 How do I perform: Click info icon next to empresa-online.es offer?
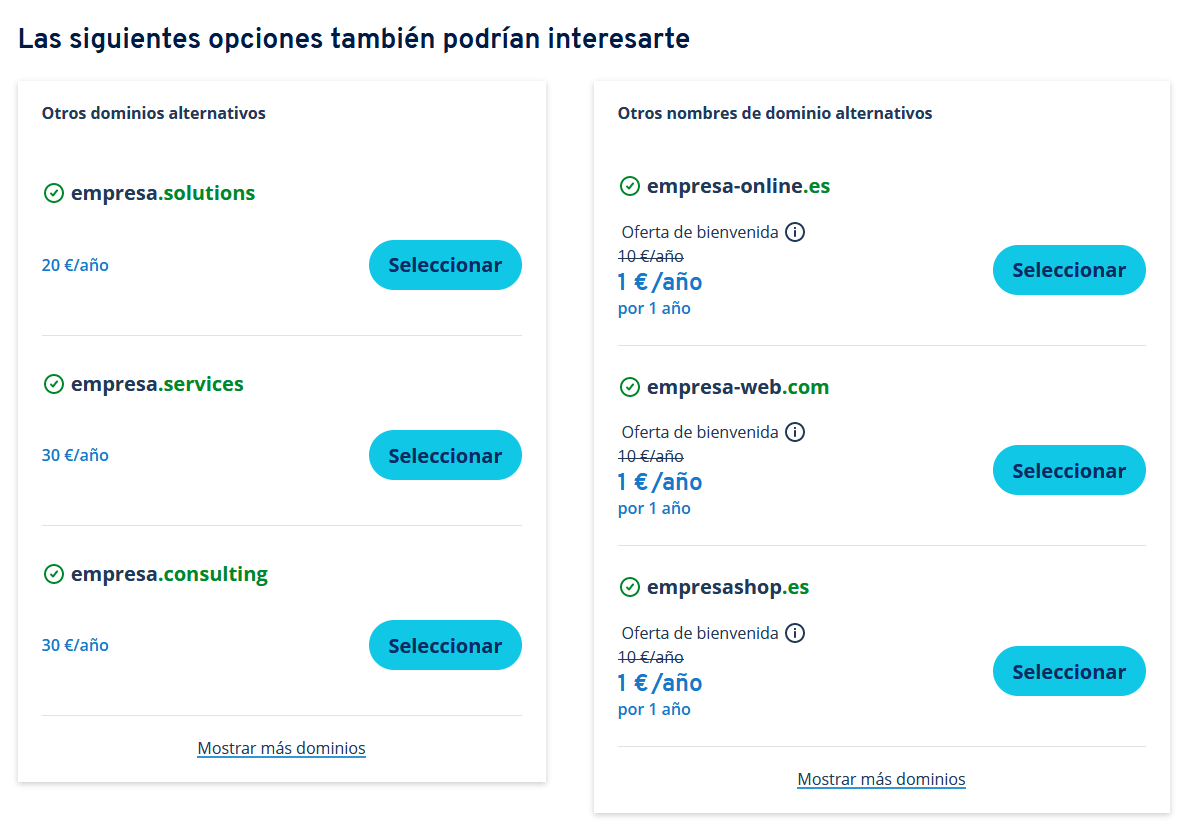(794, 232)
